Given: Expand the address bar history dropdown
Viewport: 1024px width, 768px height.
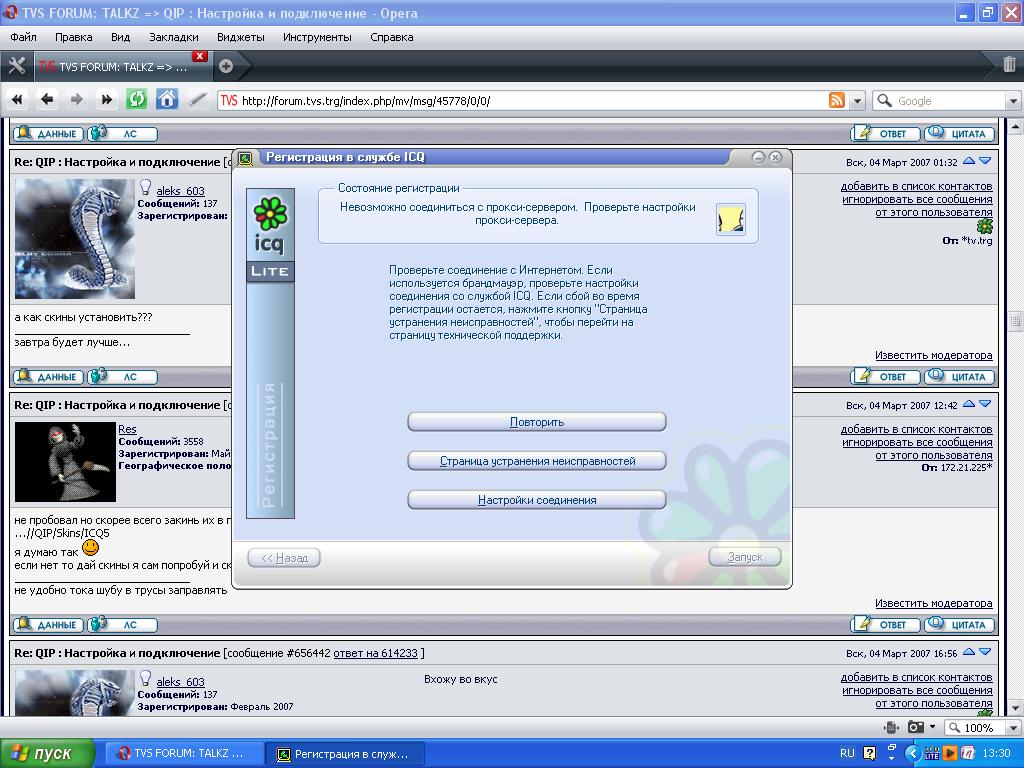Looking at the screenshot, I should 858,101.
